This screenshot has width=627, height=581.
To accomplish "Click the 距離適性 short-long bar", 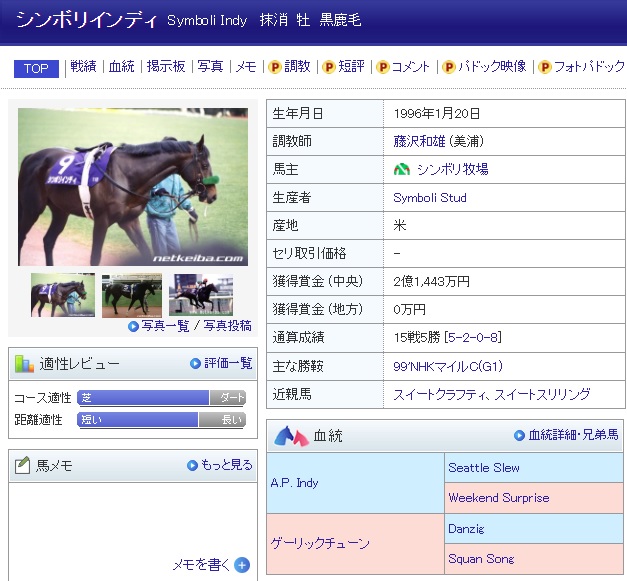I will [161, 420].
